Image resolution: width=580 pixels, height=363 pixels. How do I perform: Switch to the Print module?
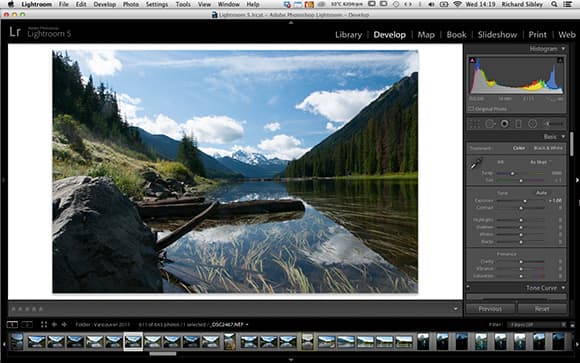[x=537, y=35]
